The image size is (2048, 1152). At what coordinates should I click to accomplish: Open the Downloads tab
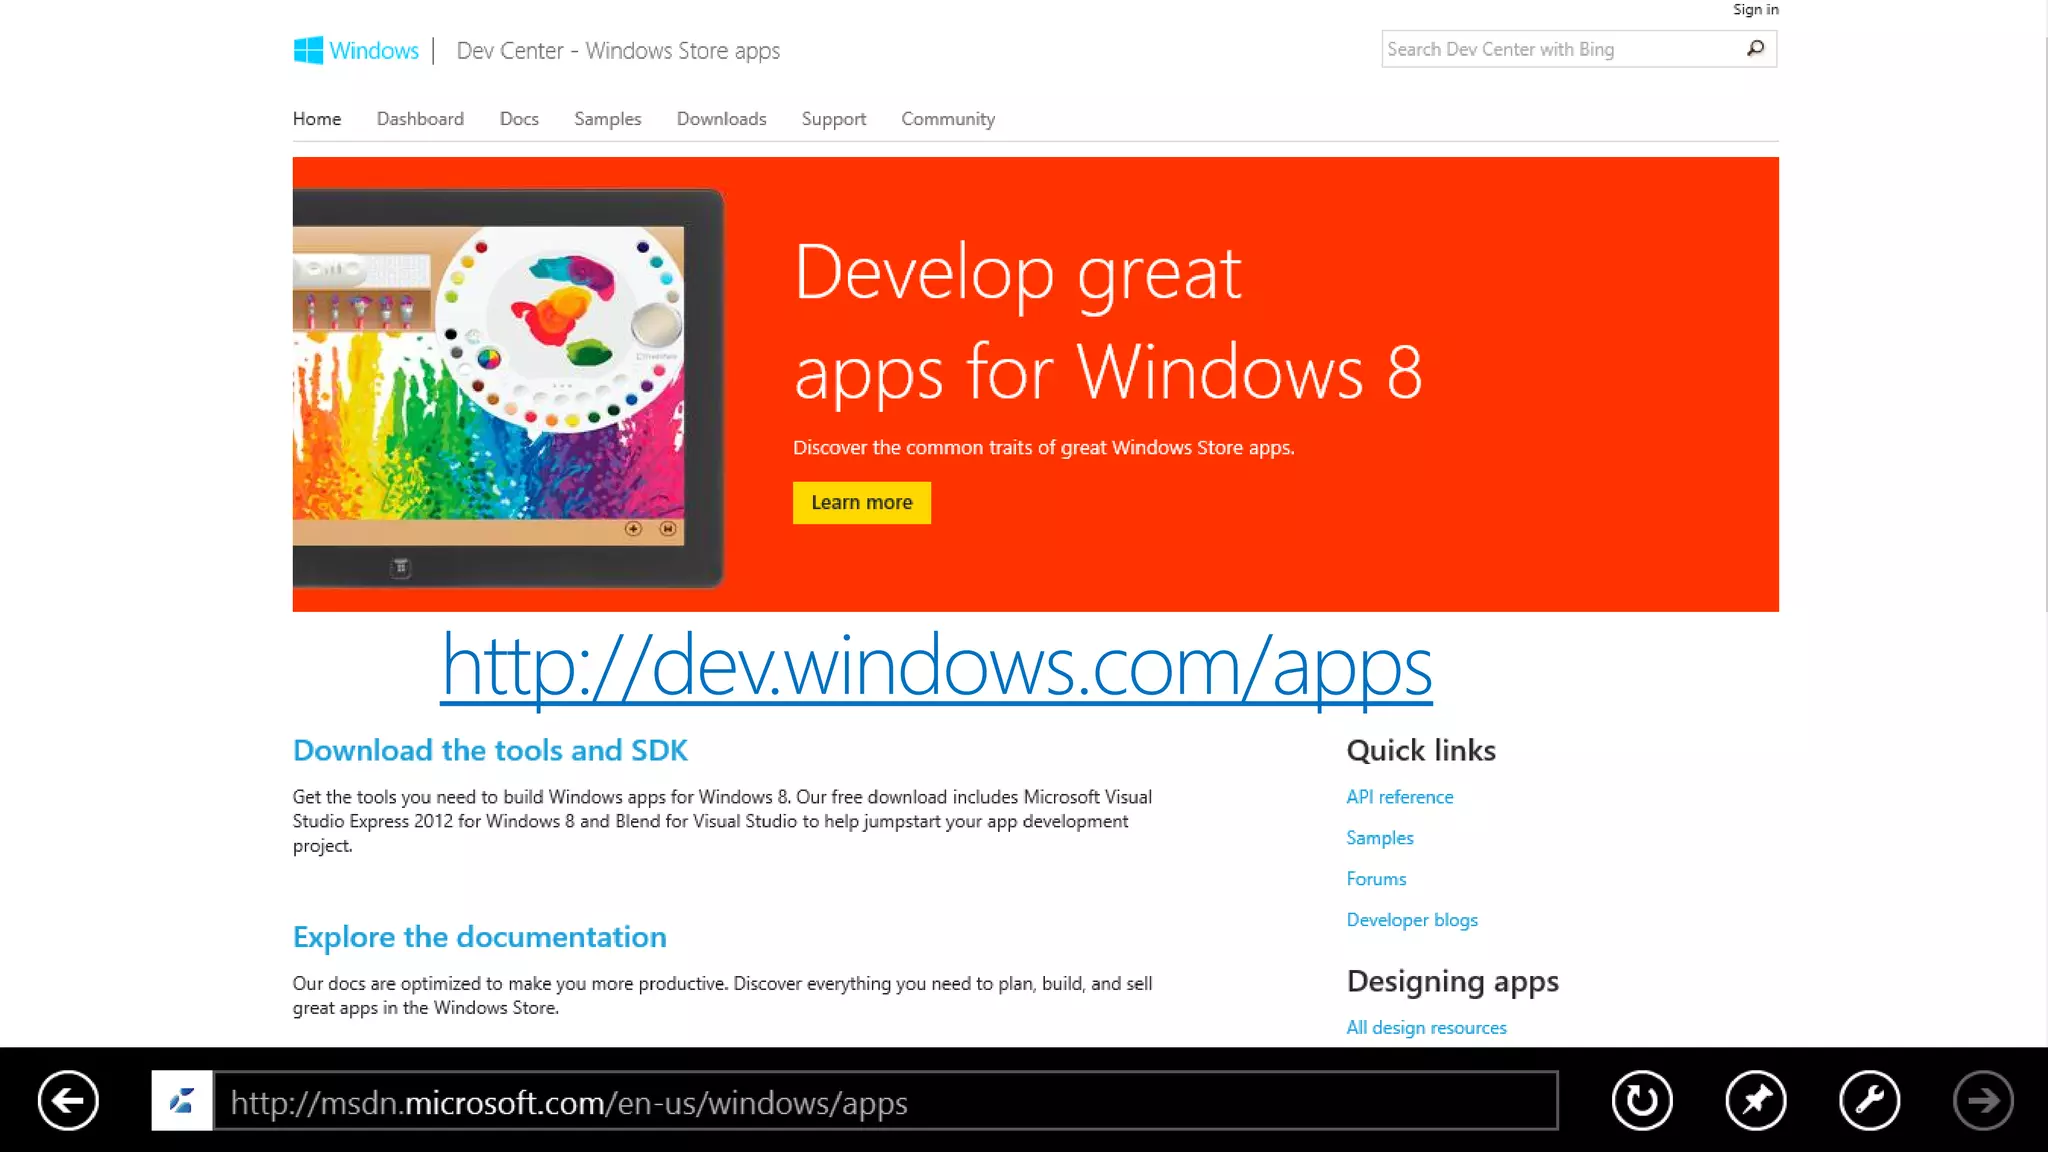coord(721,119)
